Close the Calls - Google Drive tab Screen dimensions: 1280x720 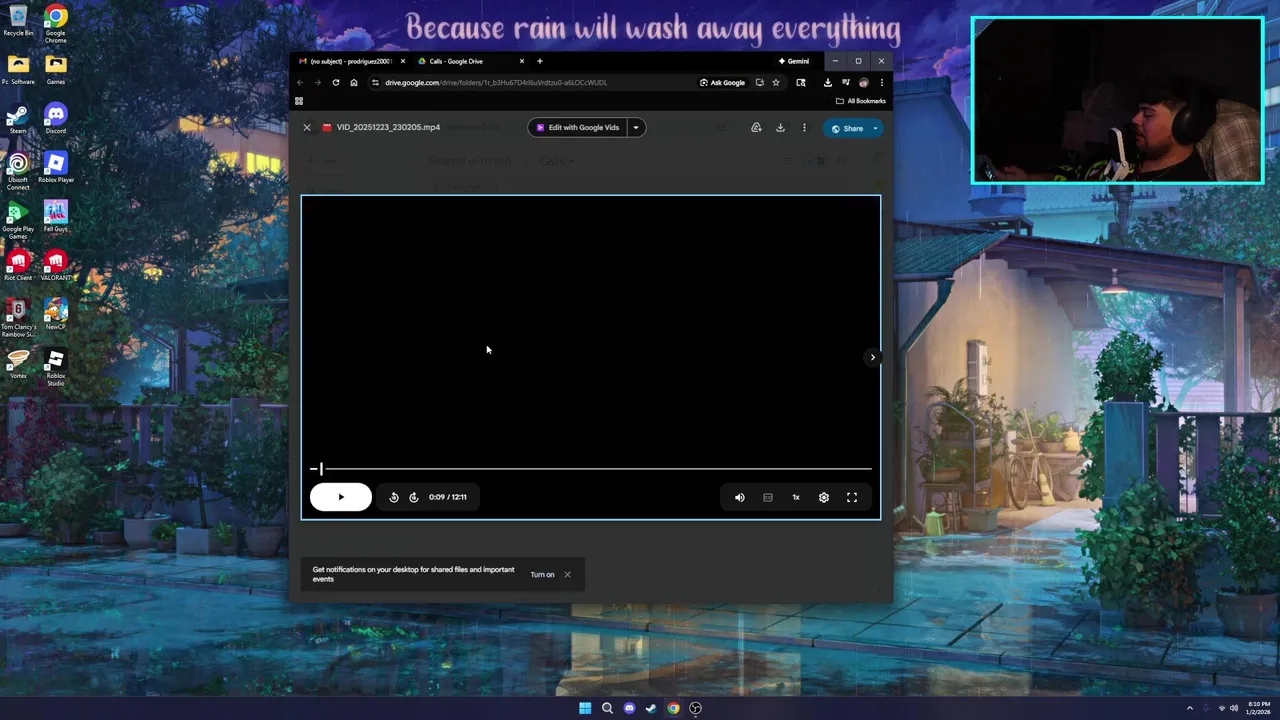click(521, 61)
